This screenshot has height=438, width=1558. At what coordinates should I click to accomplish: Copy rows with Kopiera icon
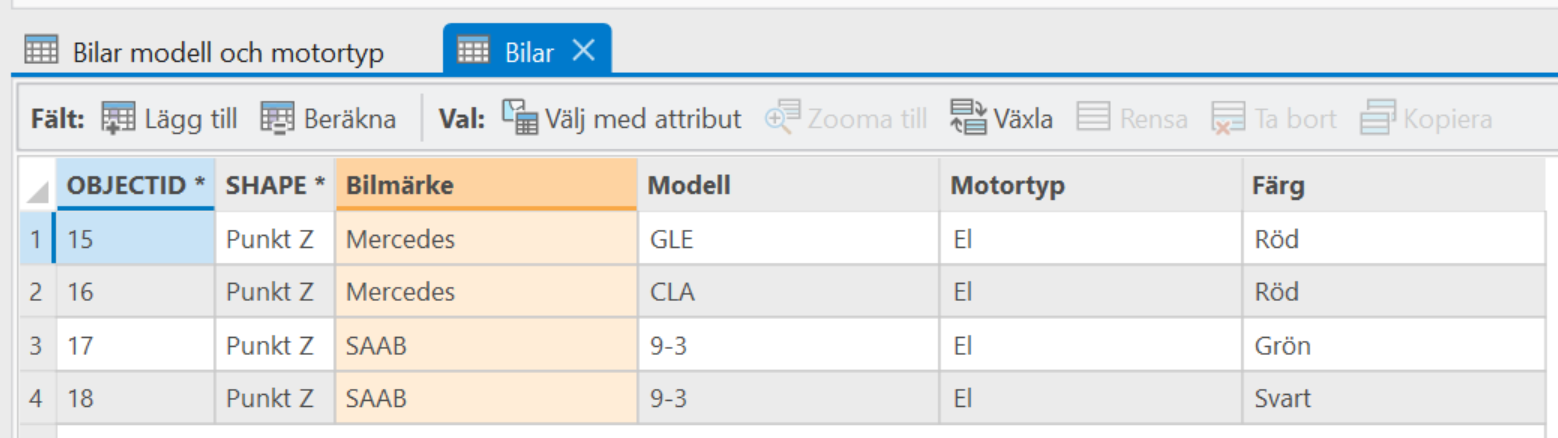tap(1377, 119)
